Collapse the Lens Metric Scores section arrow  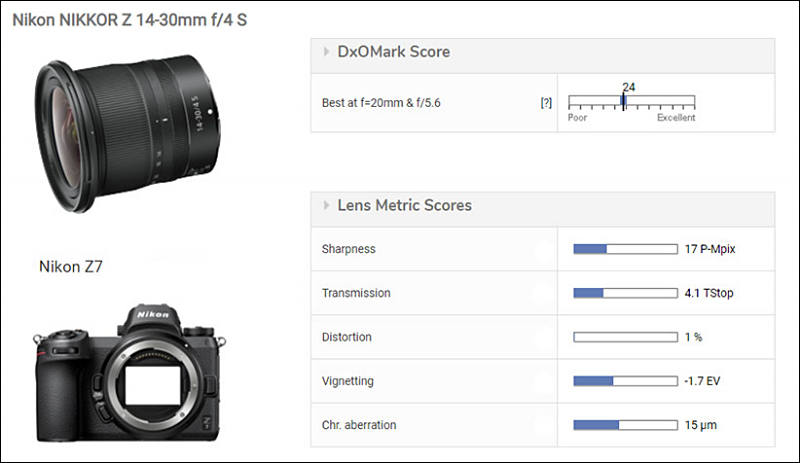[x=326, y=205]
